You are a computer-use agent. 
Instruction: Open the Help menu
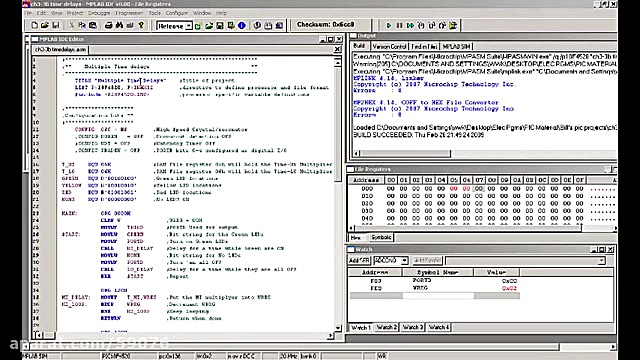[221, 13]
